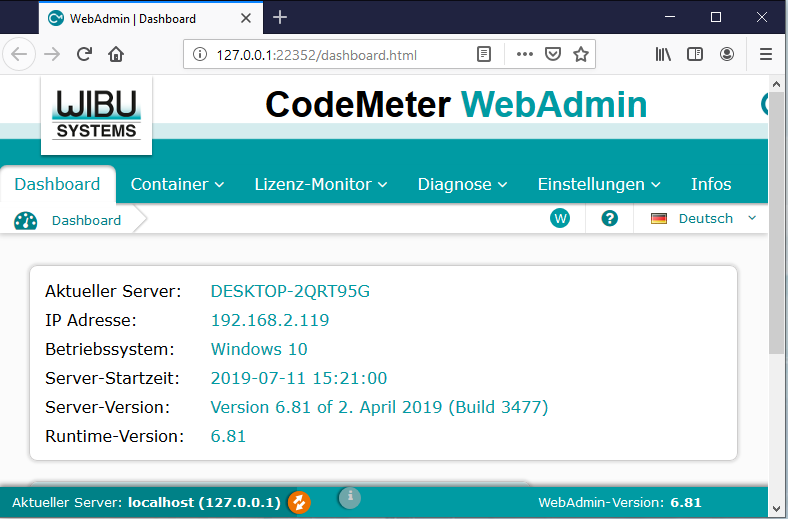Viewport: 788px width, 519px height.
Task: Click server start time 2019-07-11 15:21:00
Action: (x=299, y=378)
